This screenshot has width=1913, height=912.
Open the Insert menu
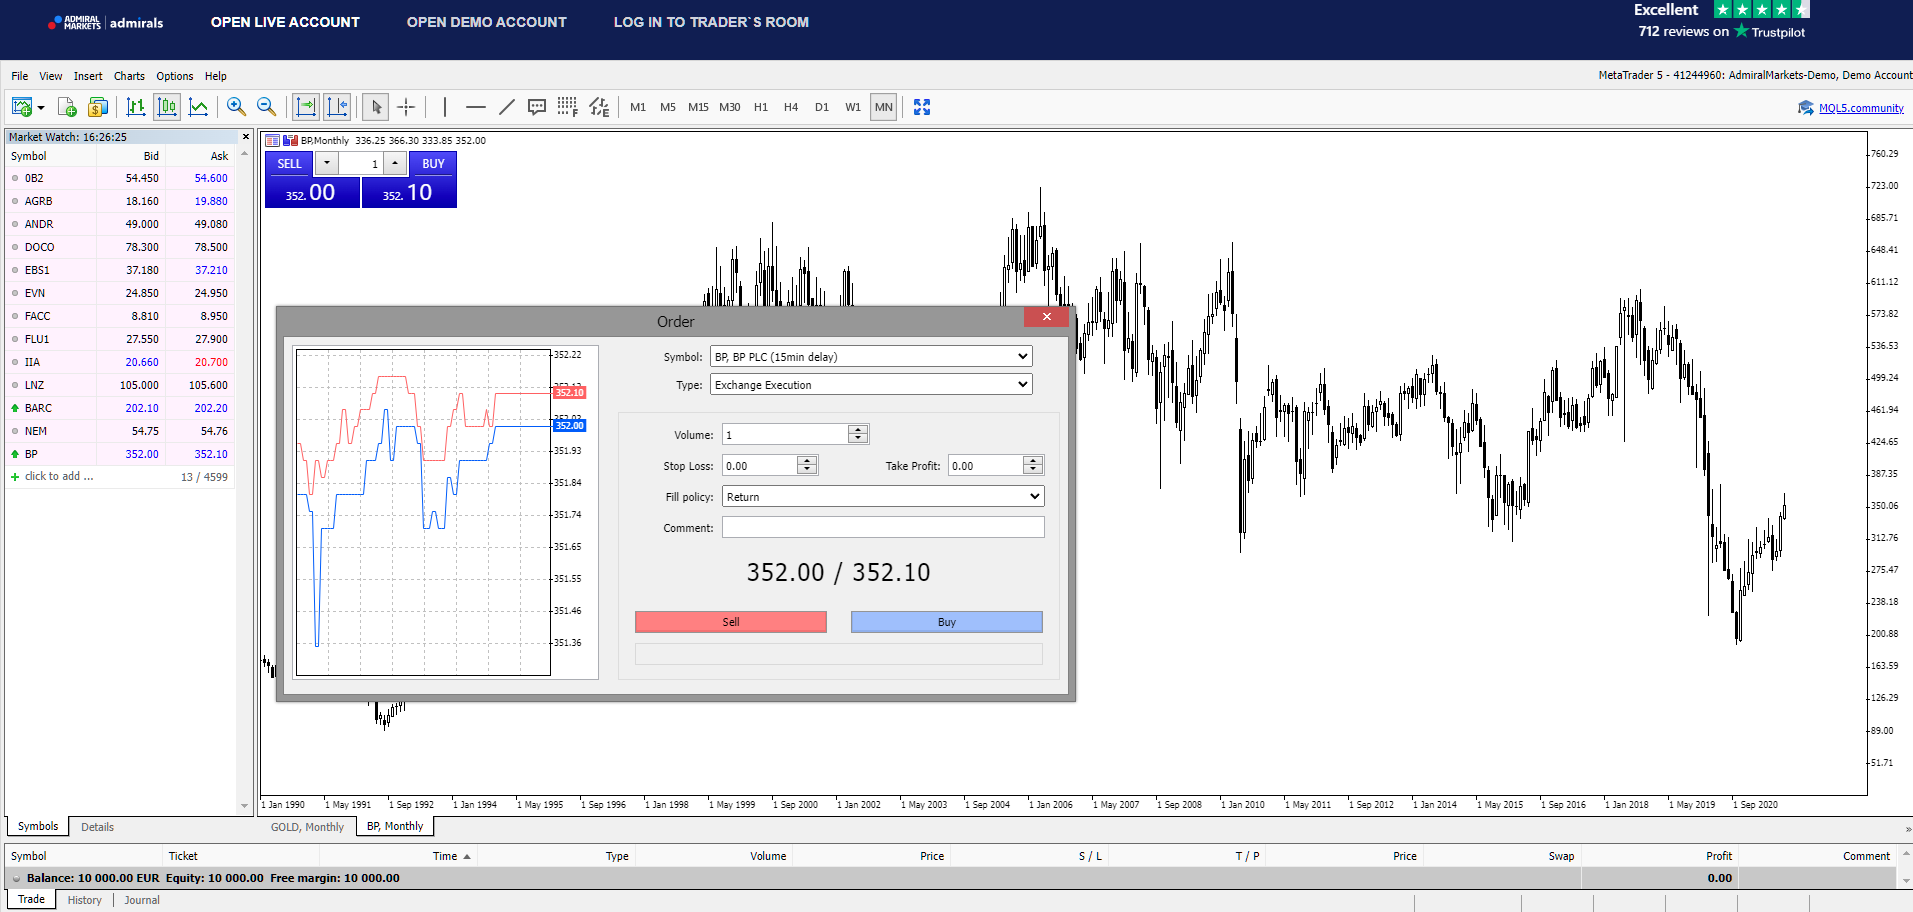pyautogui.click(x=88, y=76)
